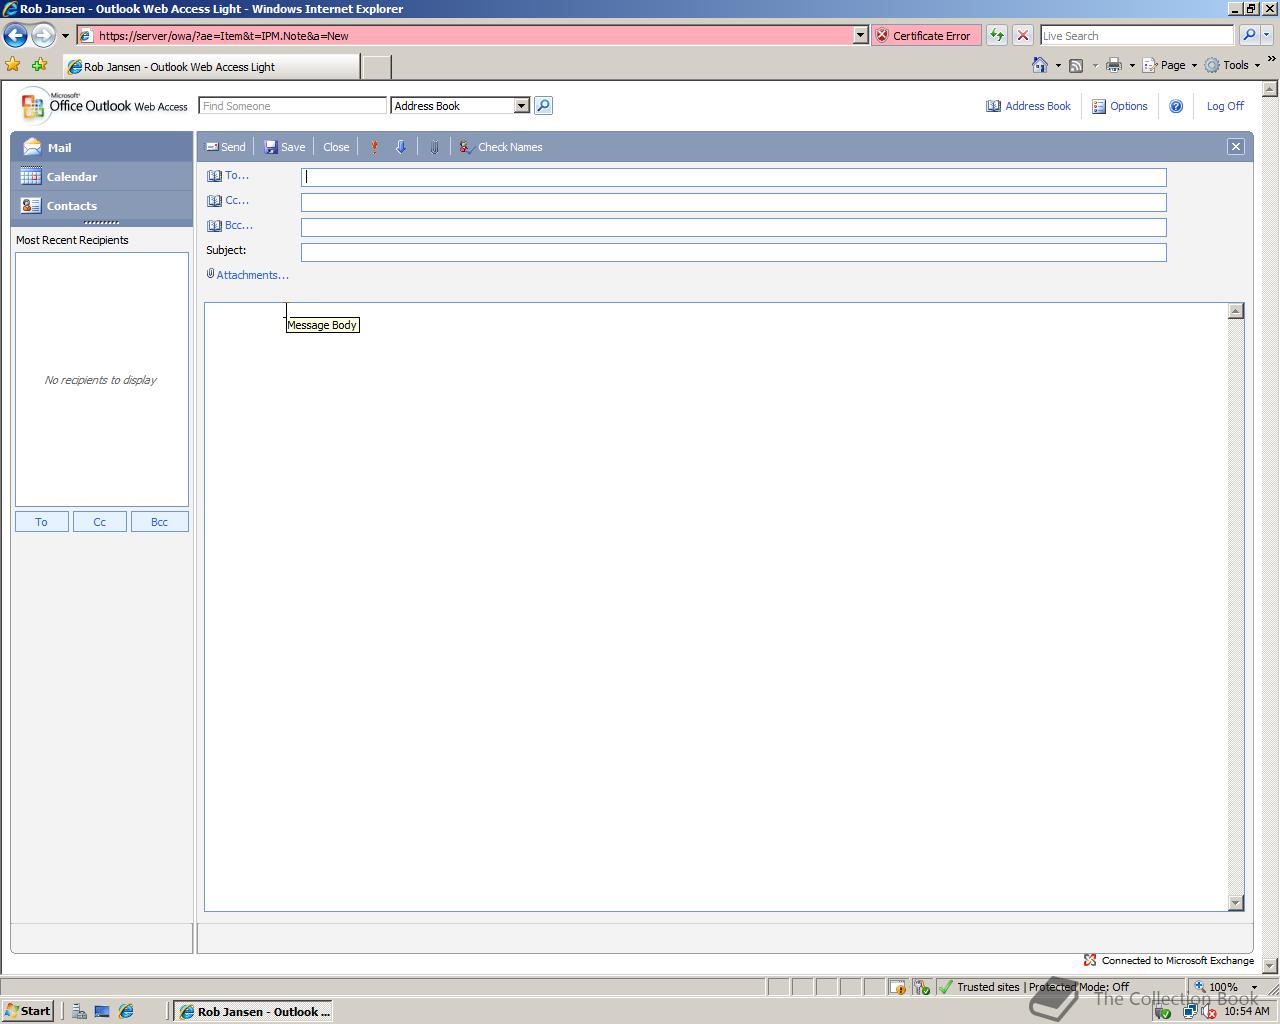Click the volume muted tray icon
Image resolution: width=1280 pixels, height=1024 pixels.
[x=1210, y=1011]
